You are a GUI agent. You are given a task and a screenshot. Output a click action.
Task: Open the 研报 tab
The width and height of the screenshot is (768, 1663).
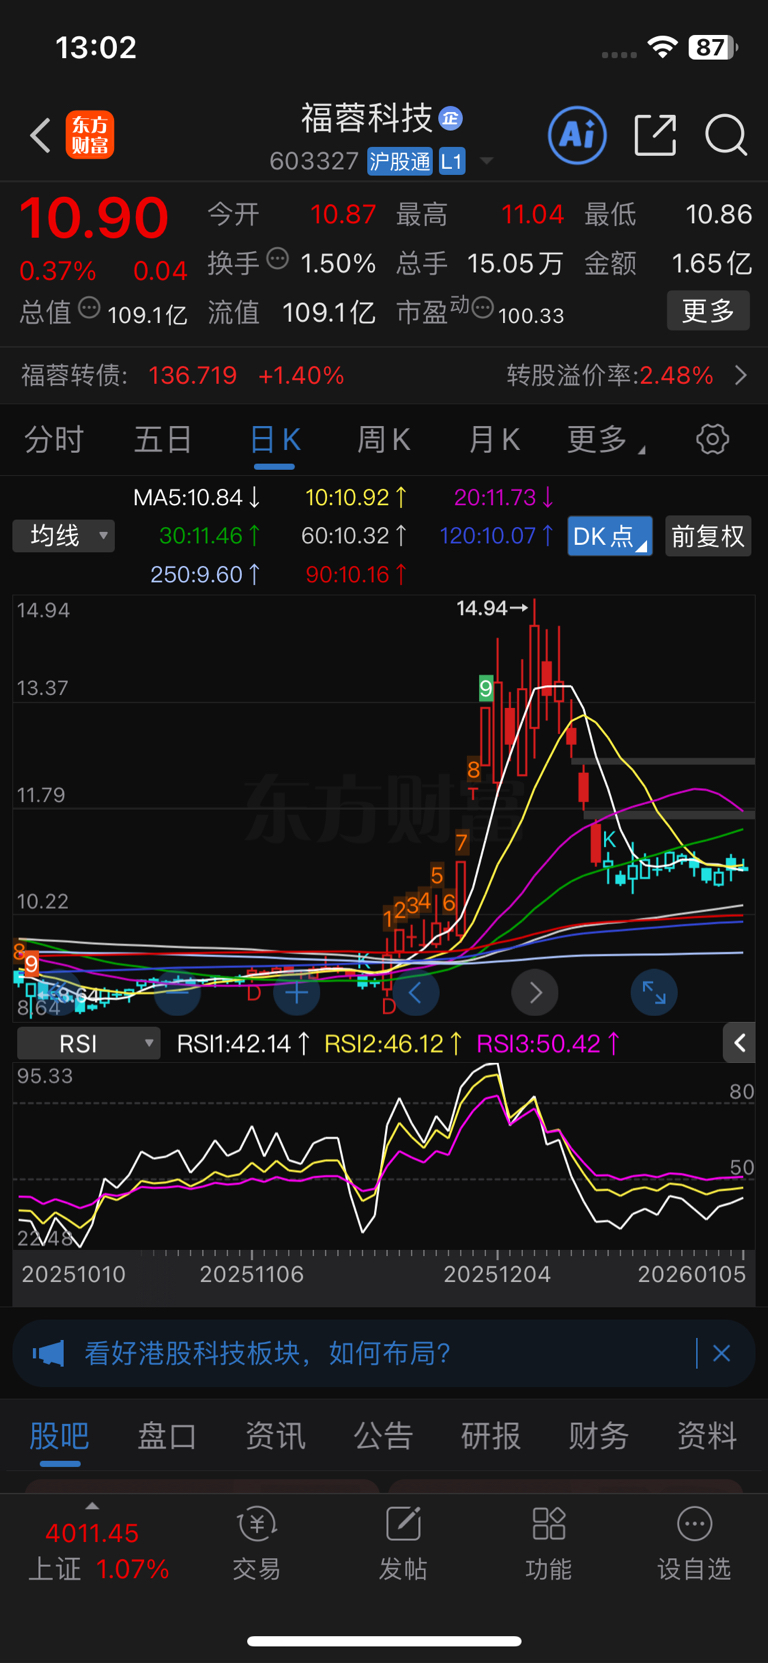click(491, 1436)
